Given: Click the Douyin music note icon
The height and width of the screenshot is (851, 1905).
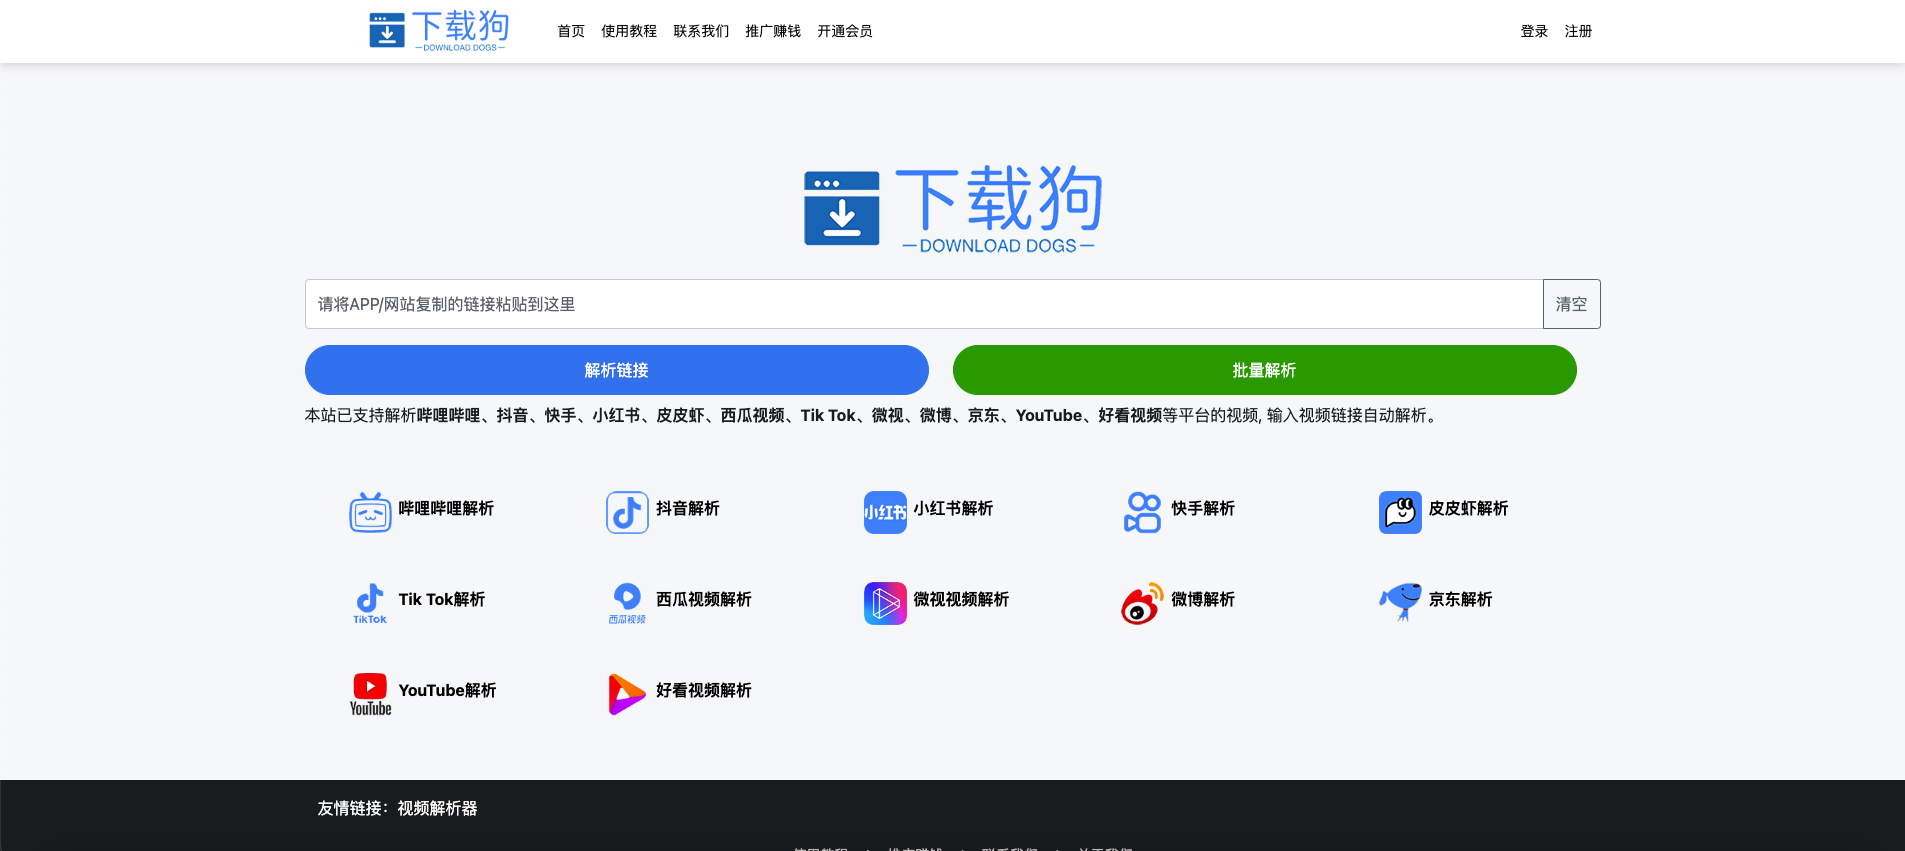Looking at the screenshot, I should (627, 512).
